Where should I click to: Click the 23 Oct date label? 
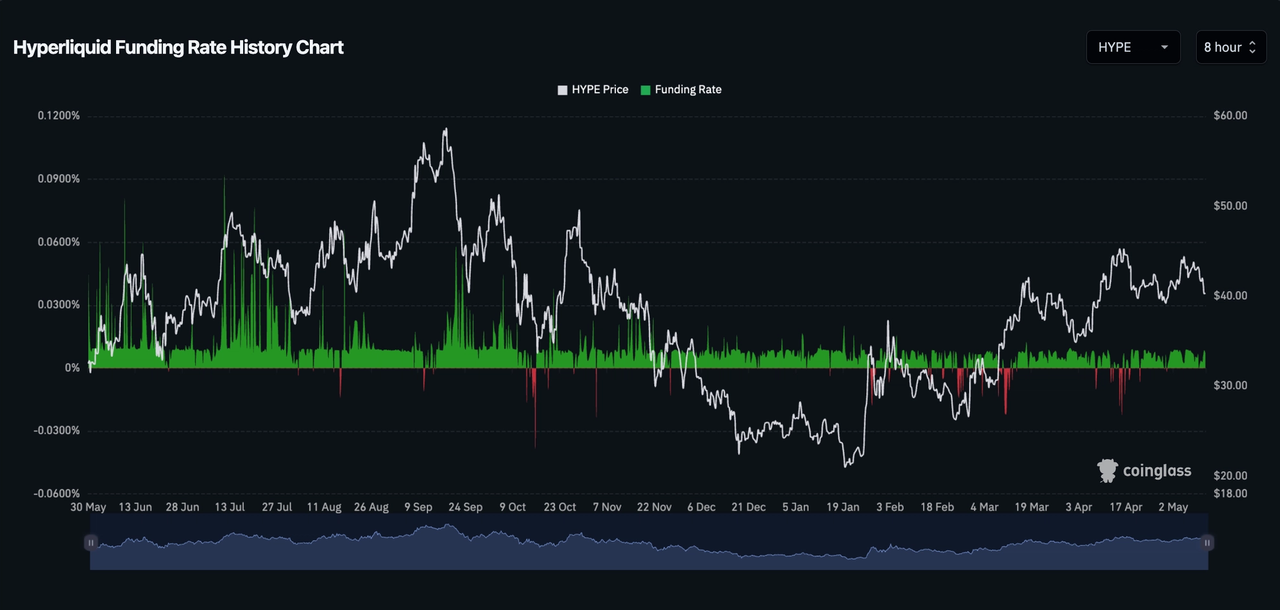pos(559,508)
